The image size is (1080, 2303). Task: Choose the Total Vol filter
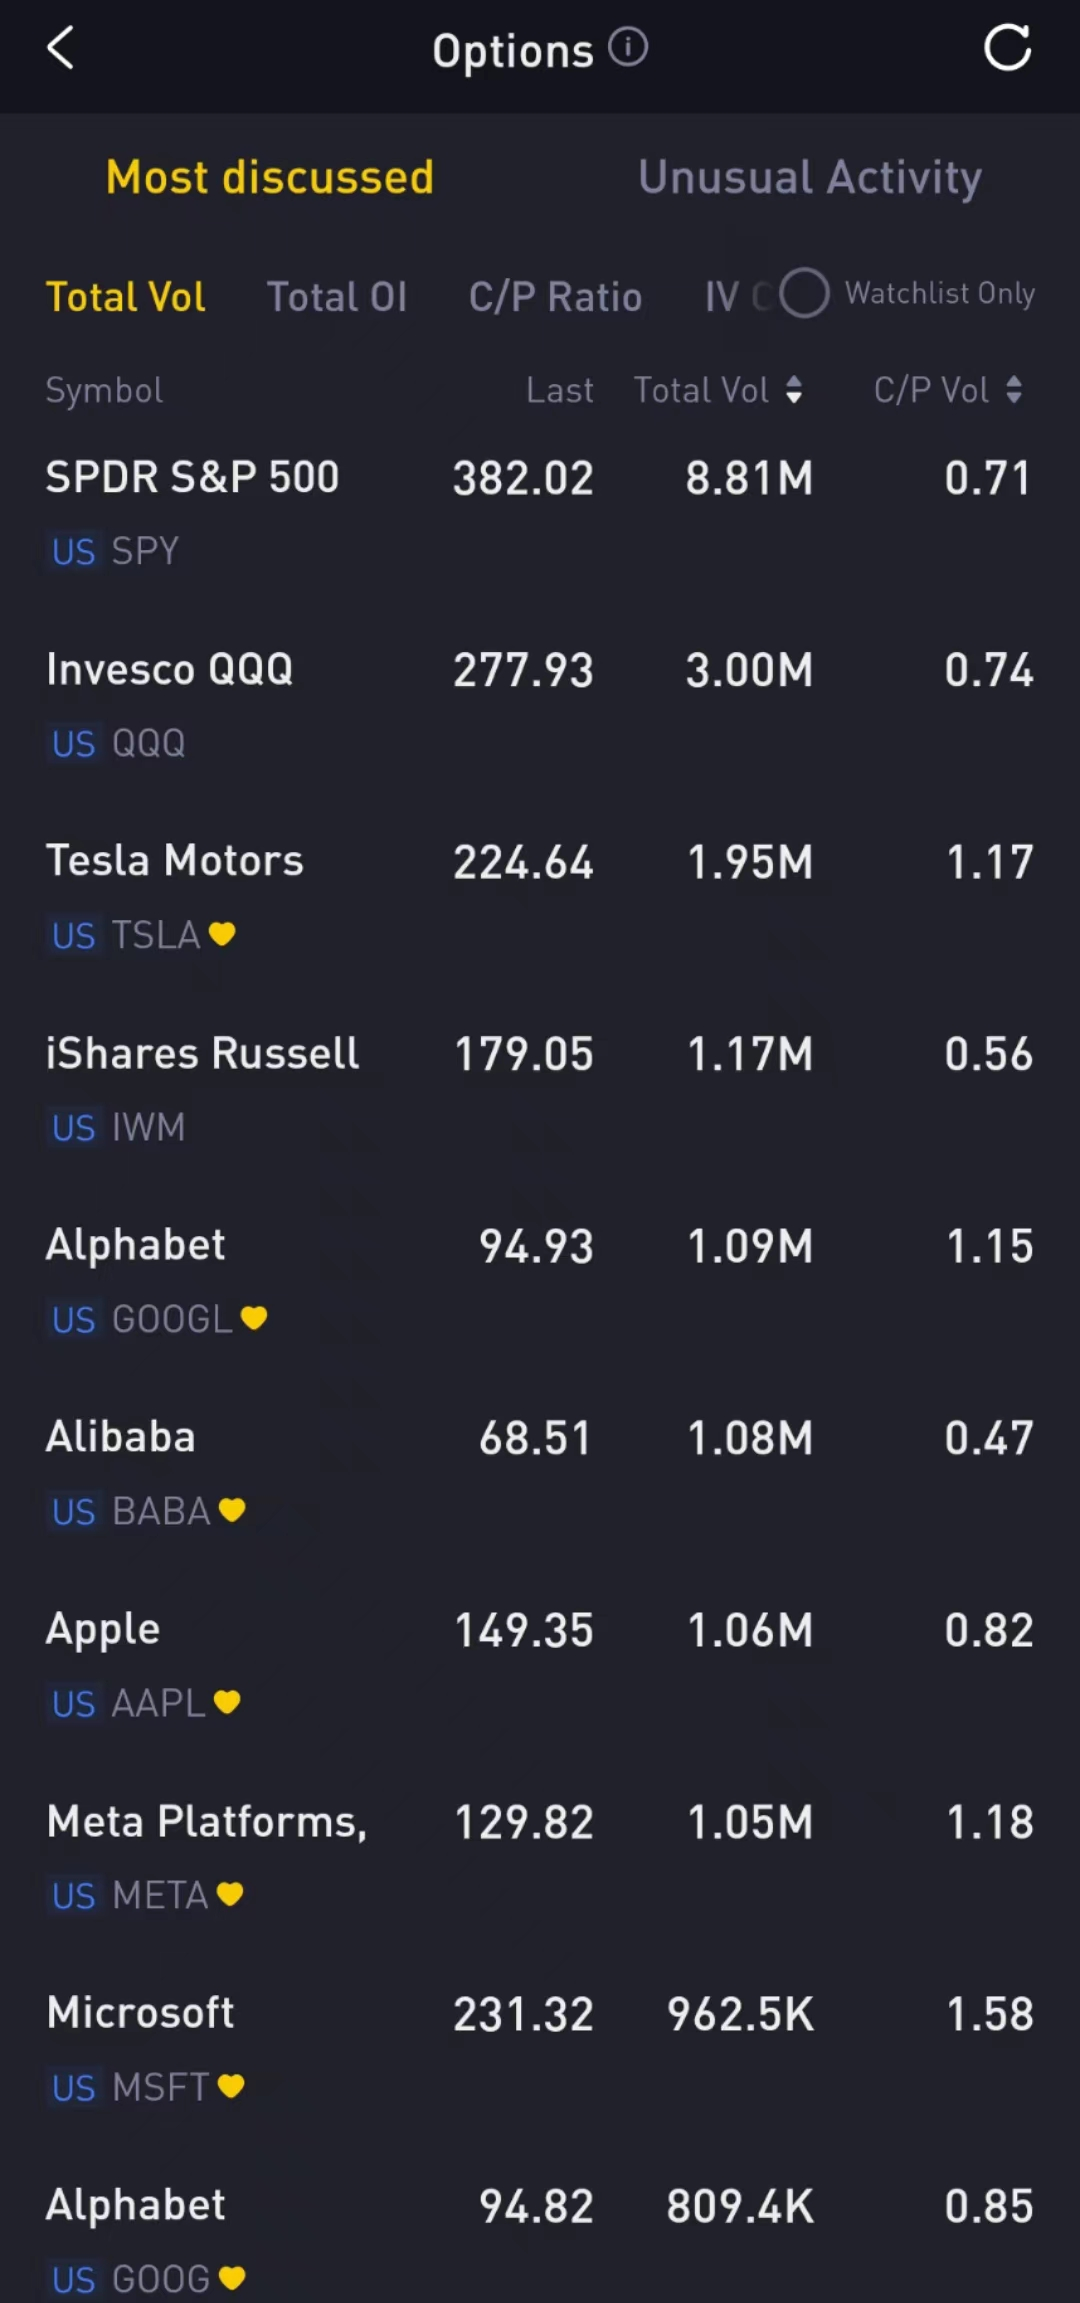click(x=126, y=297)
